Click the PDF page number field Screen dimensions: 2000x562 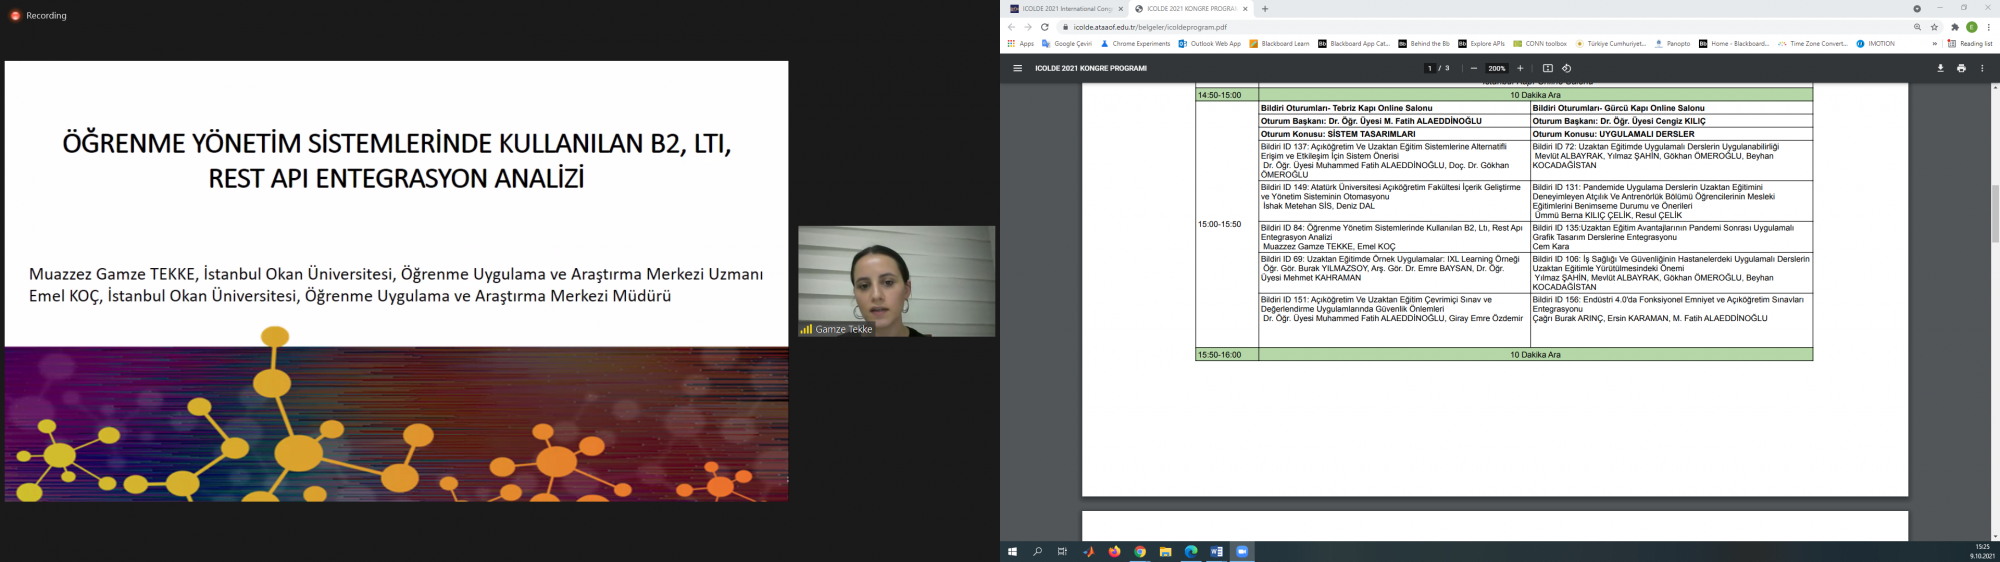pyautogui.click(x=1430, y=68)
